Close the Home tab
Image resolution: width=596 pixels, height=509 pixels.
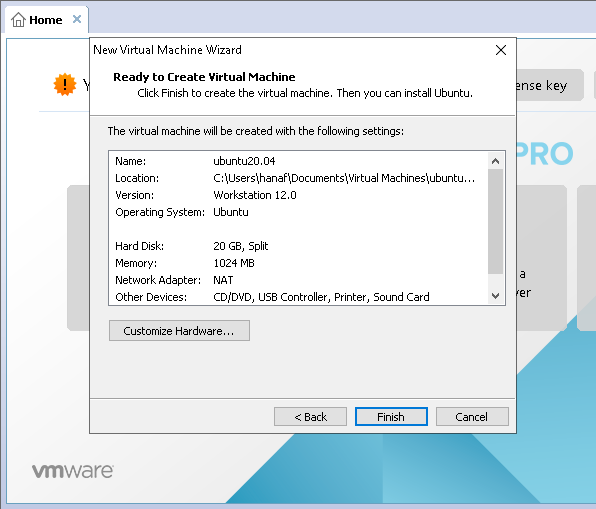coord(77,19)
